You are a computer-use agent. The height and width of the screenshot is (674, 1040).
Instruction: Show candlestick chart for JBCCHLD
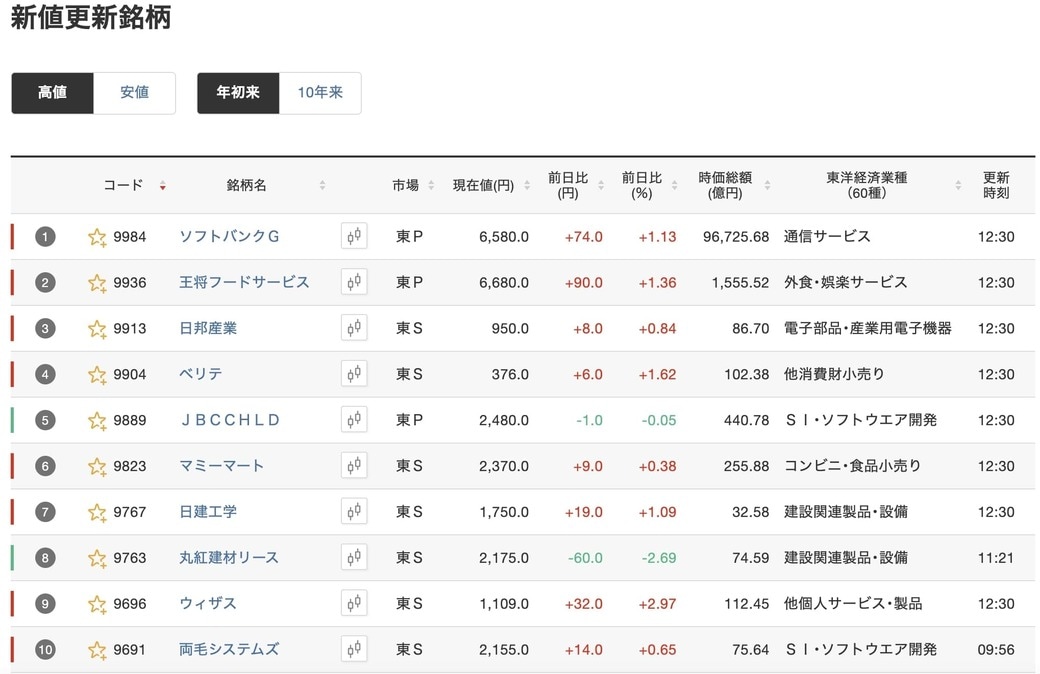354,419
